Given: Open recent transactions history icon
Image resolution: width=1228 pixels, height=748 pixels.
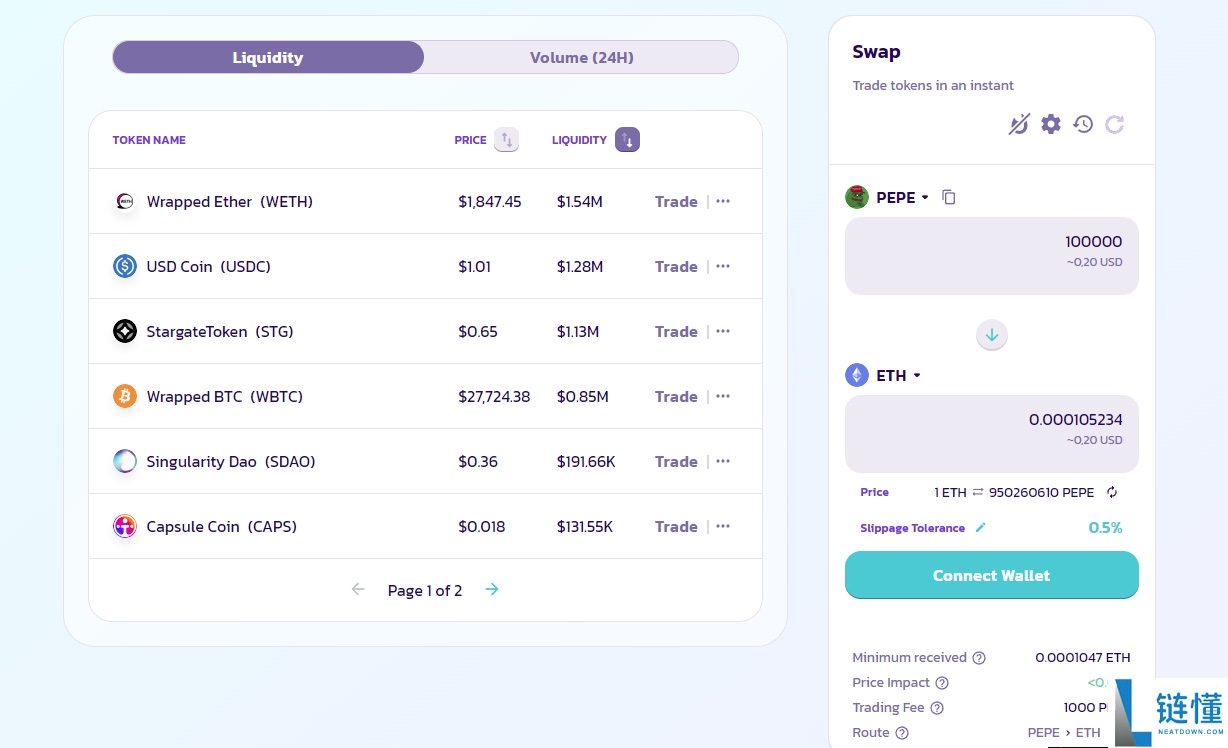Looking at the screenshot, I should tap(1083, 124).
